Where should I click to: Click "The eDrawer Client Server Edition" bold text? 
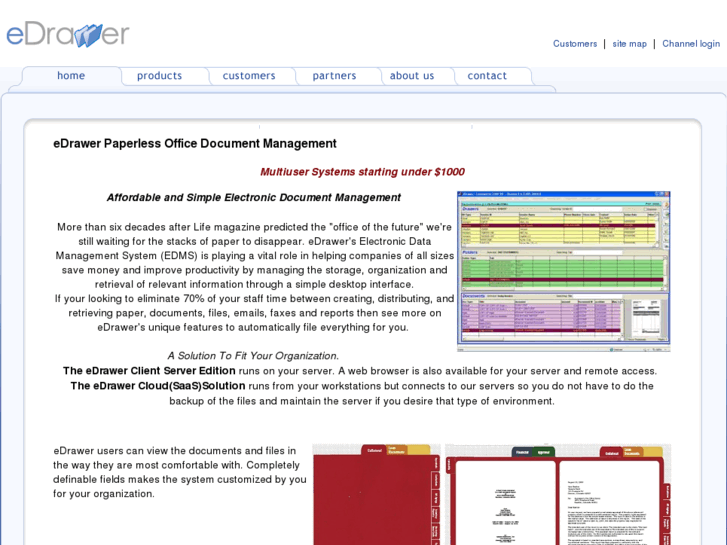click(x=149, y=371)
